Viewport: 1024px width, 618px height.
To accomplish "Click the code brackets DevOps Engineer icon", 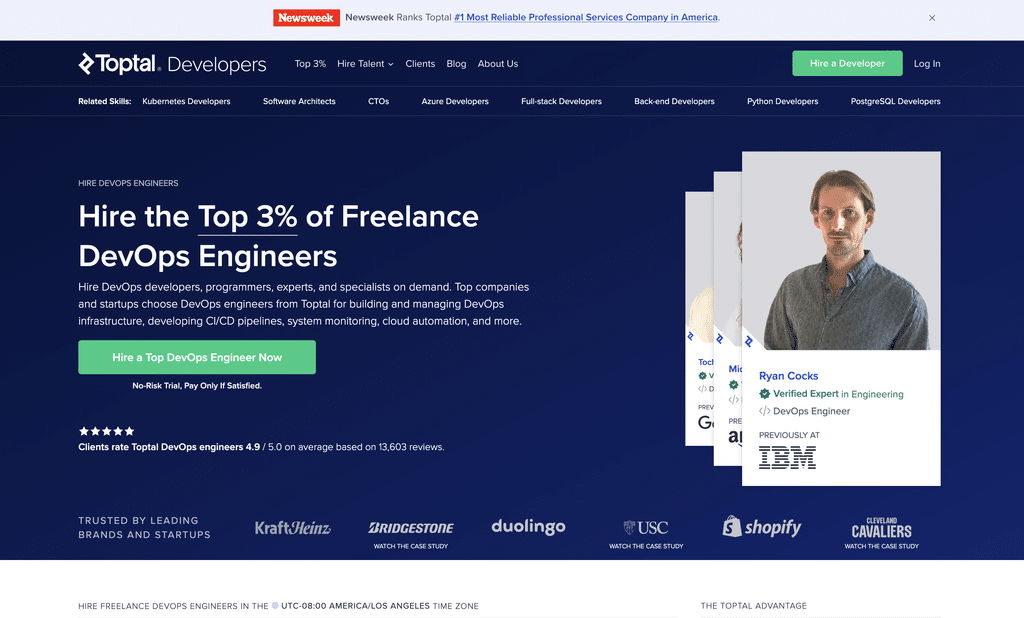I will click(x=764, y=411).
